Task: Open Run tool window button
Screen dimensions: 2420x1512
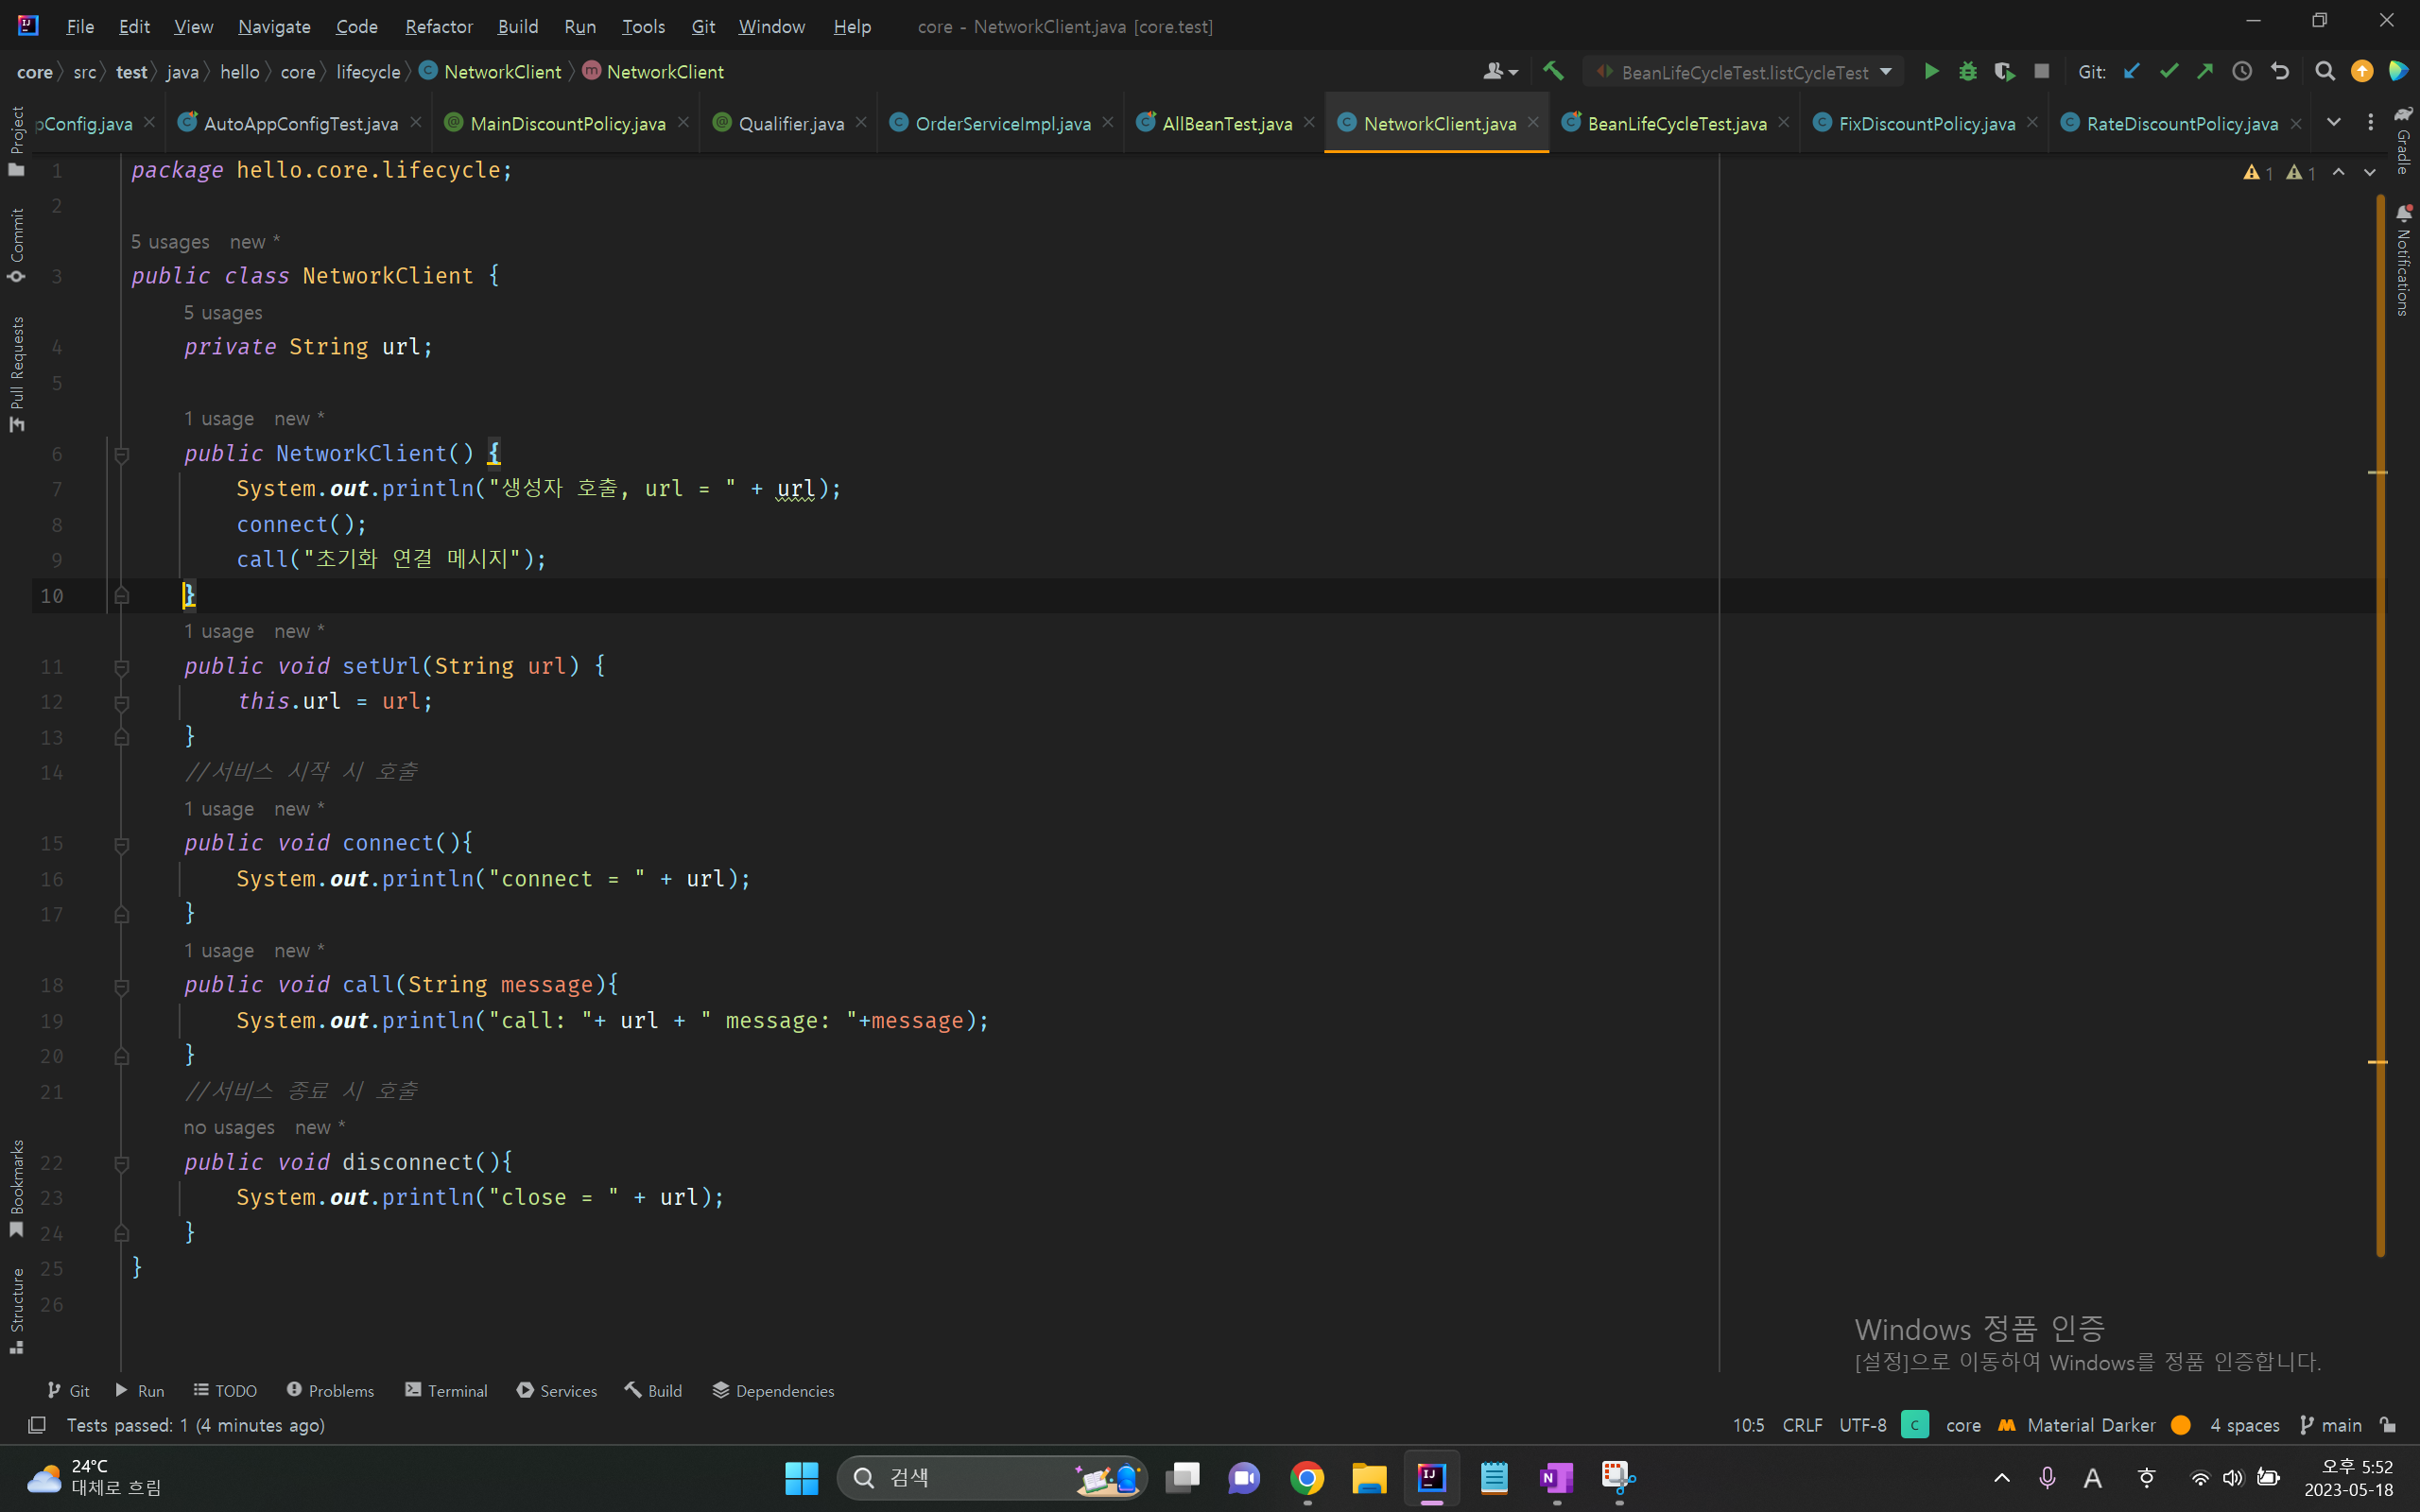Action: 140,1391
